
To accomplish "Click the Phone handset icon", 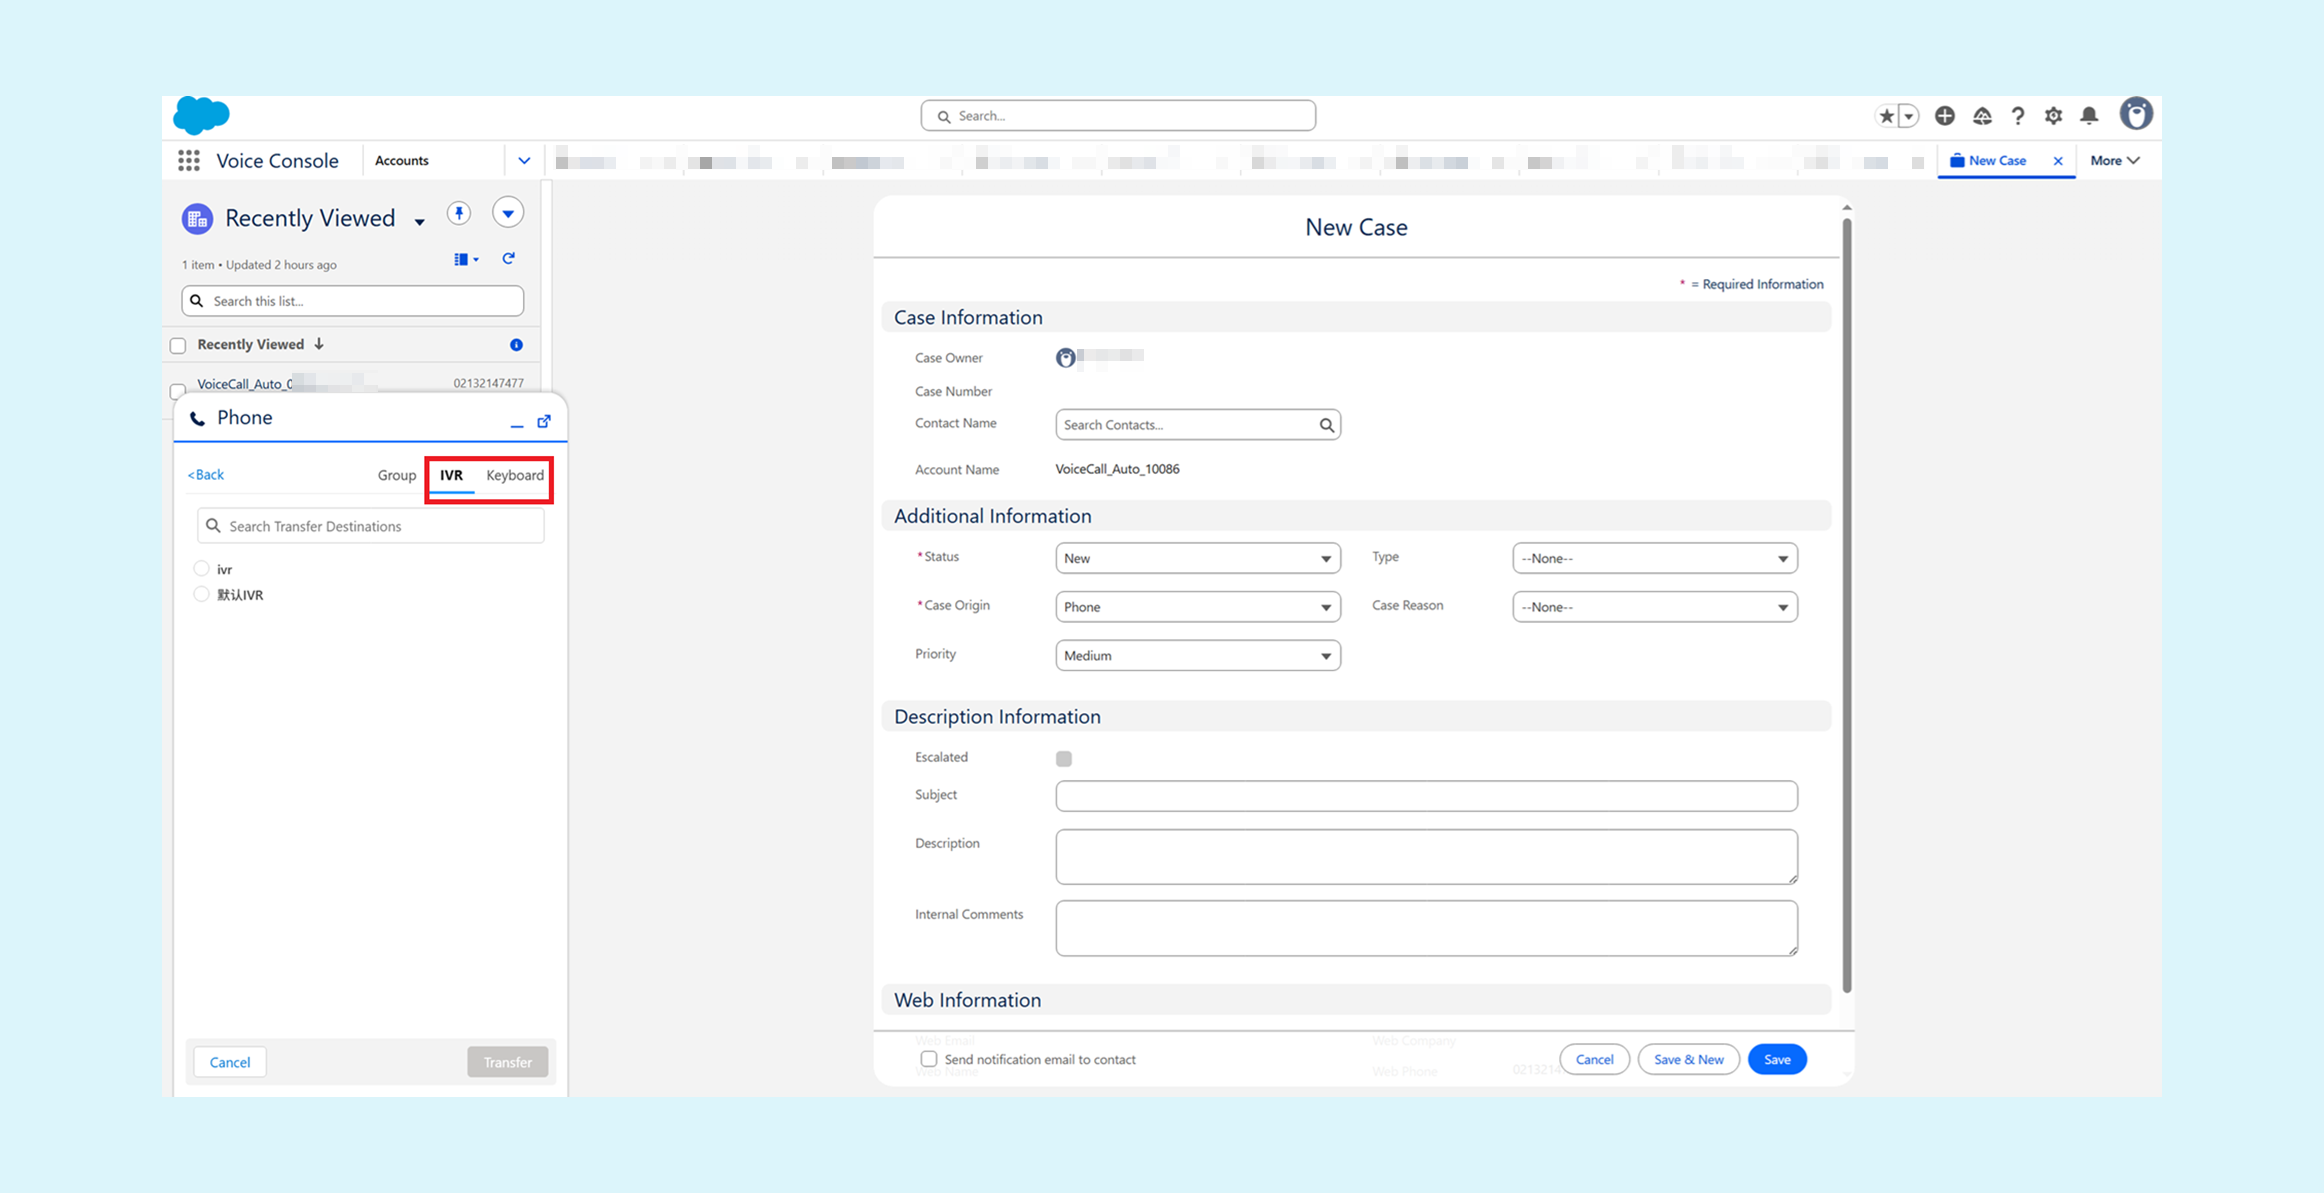I will (x=197, y=418).
